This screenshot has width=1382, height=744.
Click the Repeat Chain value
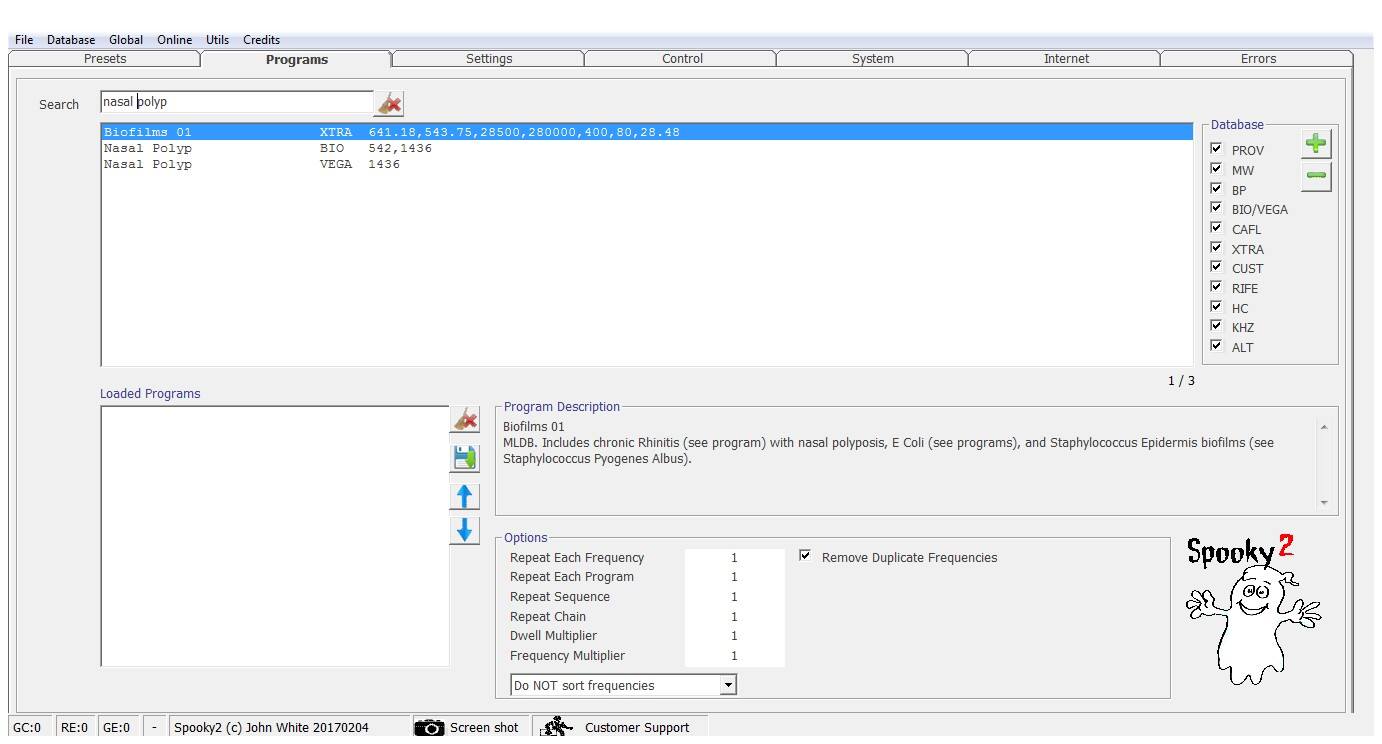pos(734,617)
